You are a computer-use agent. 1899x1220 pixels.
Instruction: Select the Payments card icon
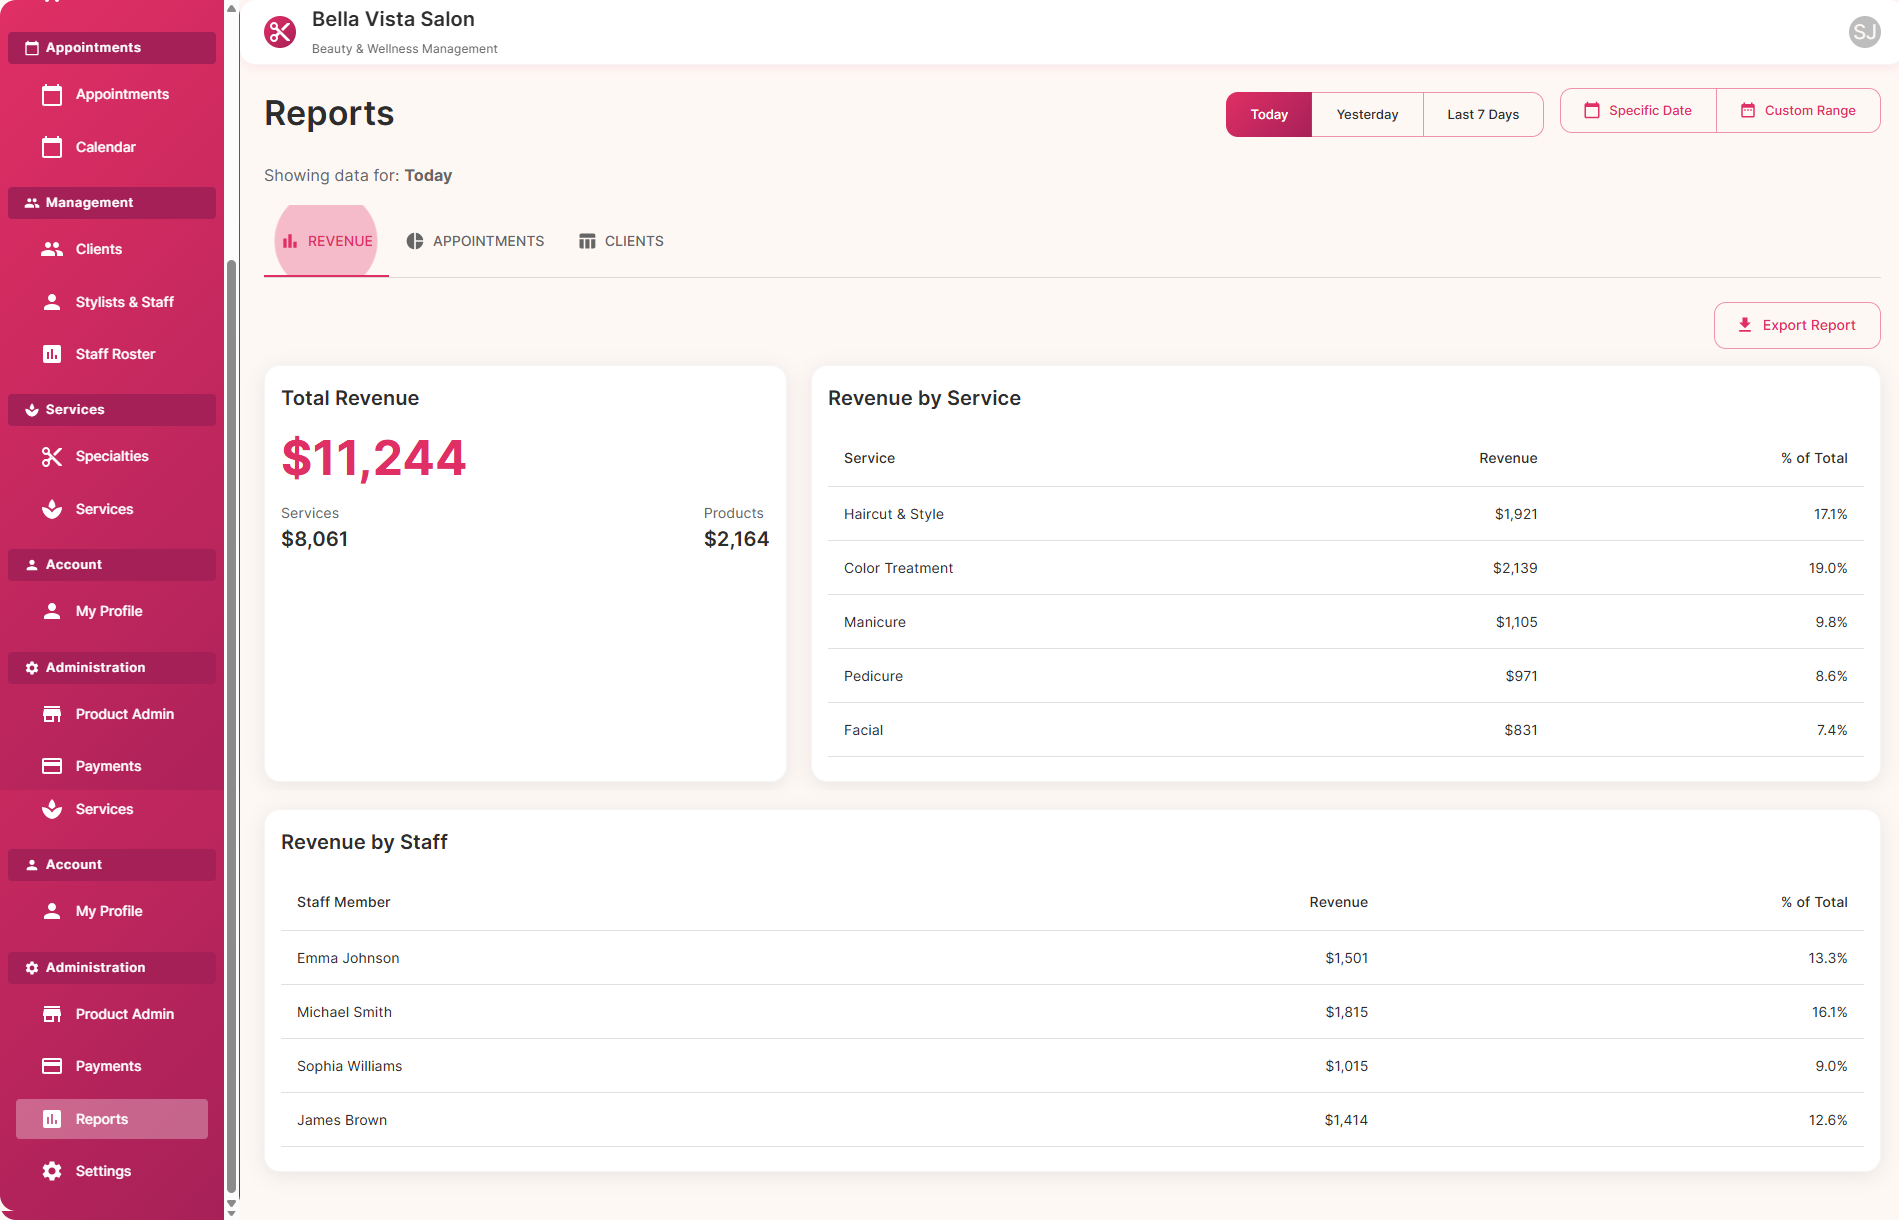coord(53,765)
